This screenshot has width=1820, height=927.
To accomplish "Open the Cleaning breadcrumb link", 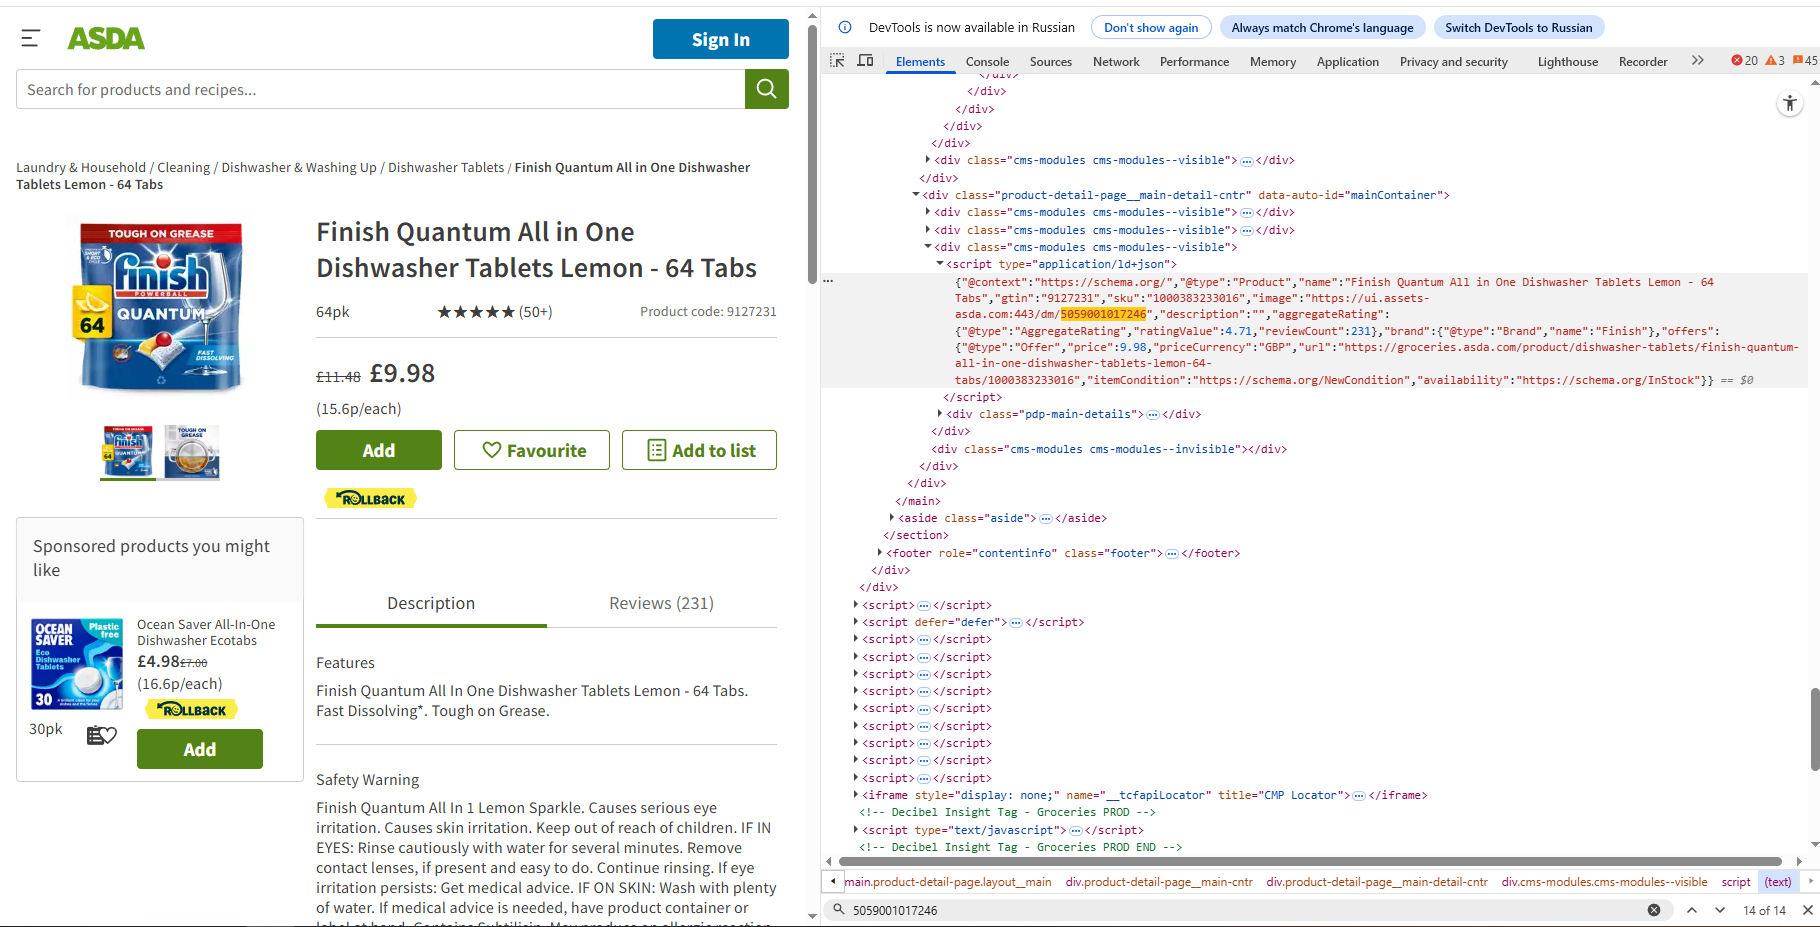I will [184, 167].
